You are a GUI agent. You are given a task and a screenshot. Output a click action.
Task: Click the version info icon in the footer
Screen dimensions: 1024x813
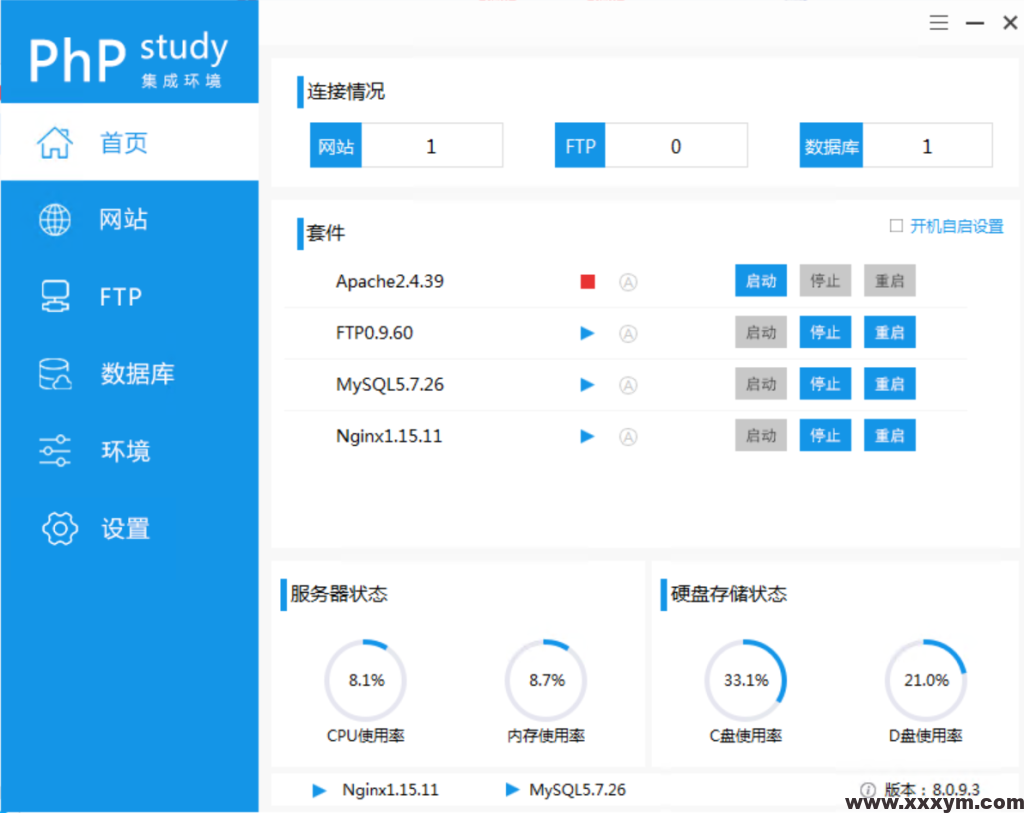click(868, 789)
